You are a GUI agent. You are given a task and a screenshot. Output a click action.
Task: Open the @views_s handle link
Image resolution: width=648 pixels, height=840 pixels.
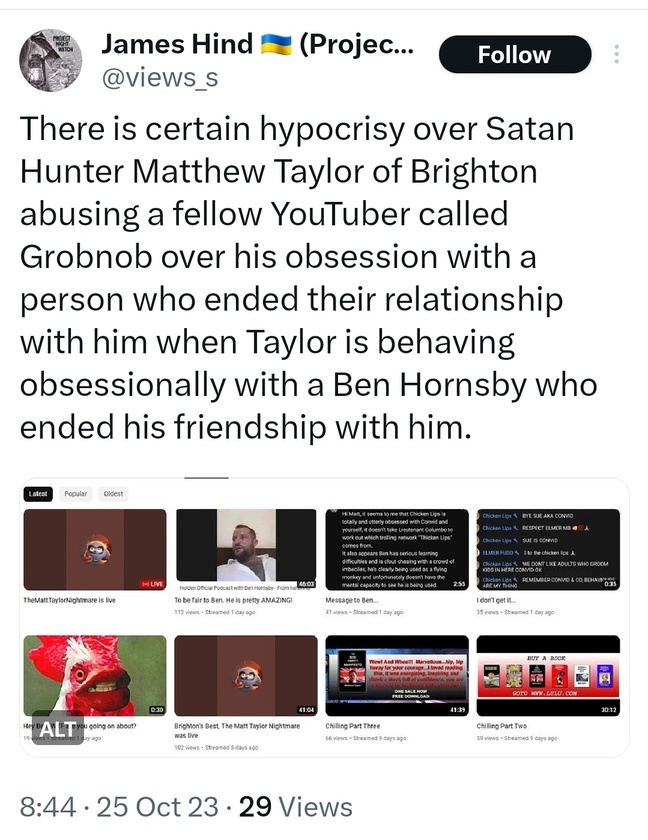(x=160, y=78)
